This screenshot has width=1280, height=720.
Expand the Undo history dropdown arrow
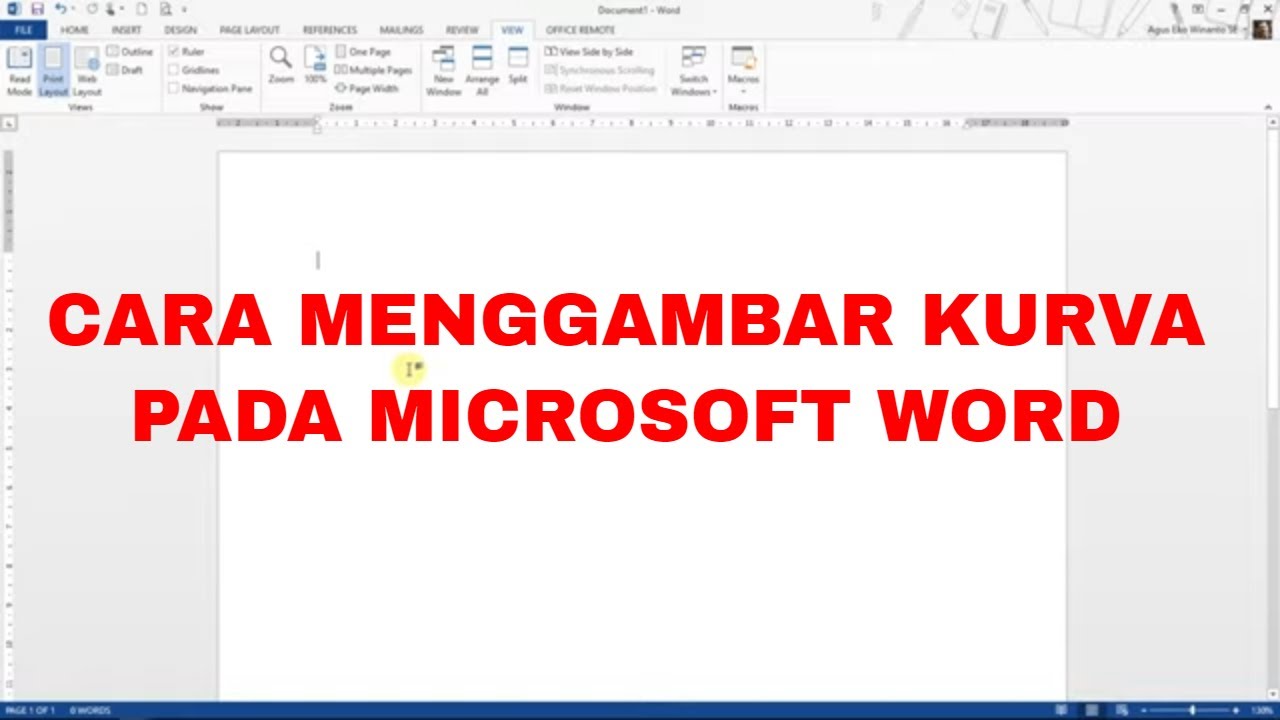tap(73, 9)
